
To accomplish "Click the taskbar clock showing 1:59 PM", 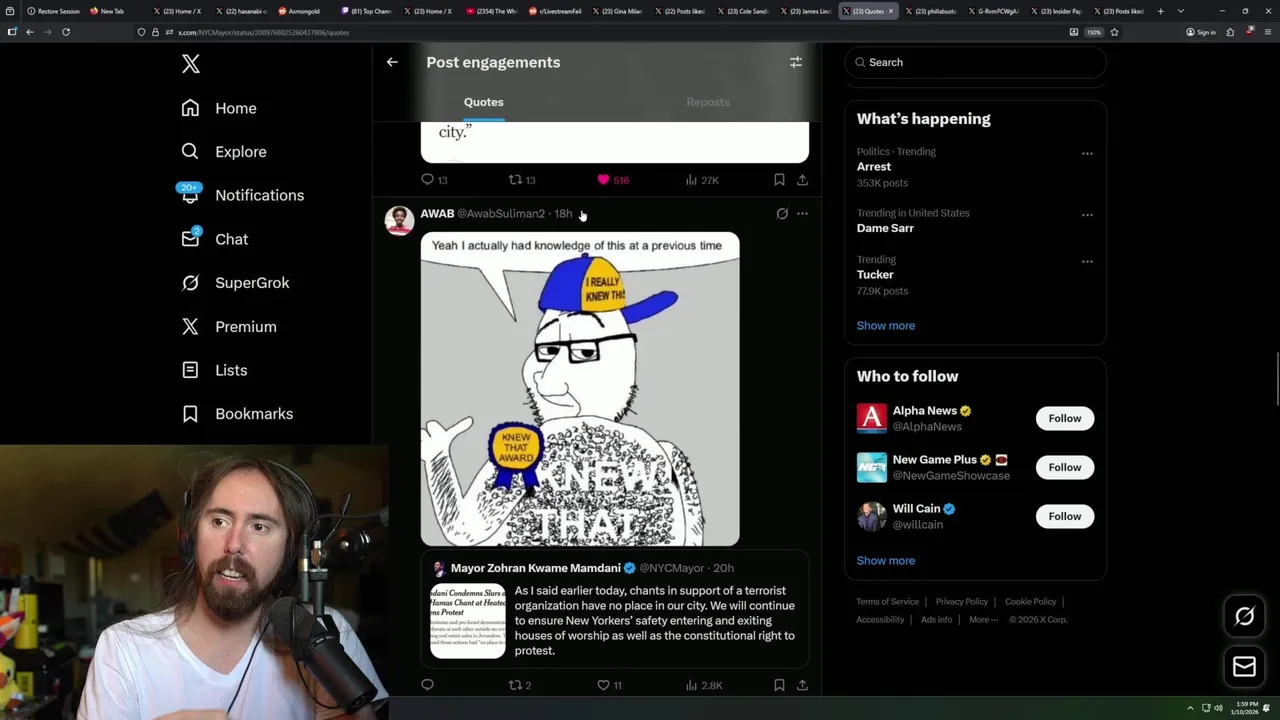I will click(x=1247, y=708).
